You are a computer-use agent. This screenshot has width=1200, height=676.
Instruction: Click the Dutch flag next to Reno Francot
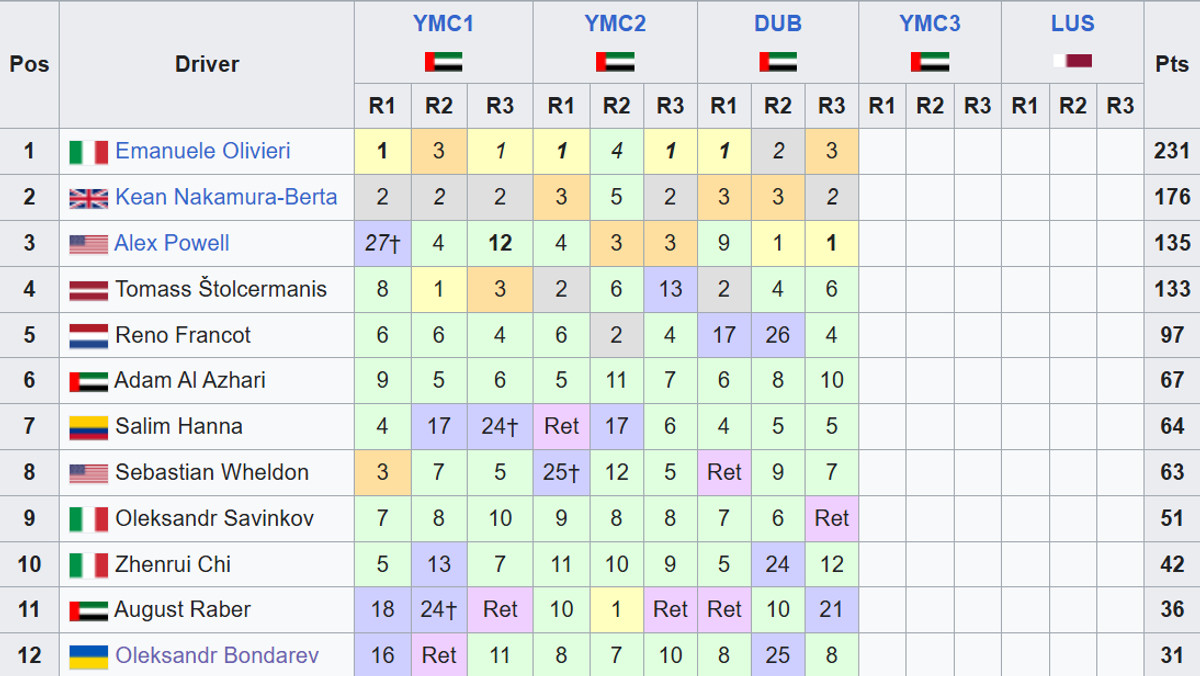click(x=88, y=336)
